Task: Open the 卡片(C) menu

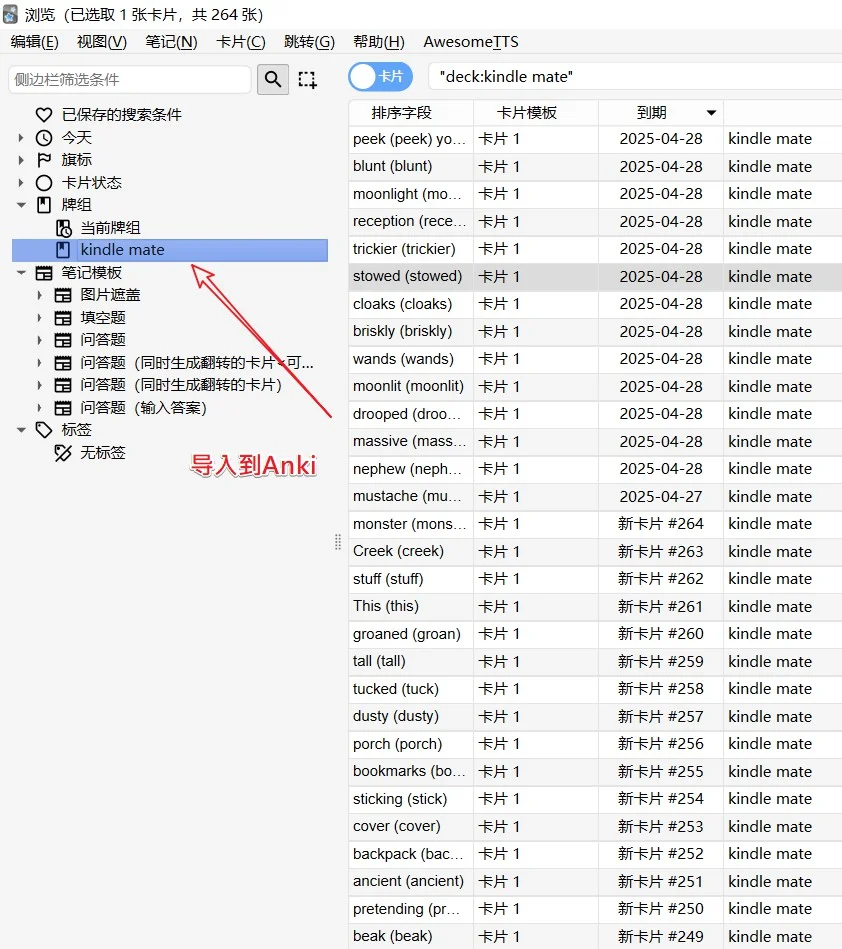Action: coord(241,42)
